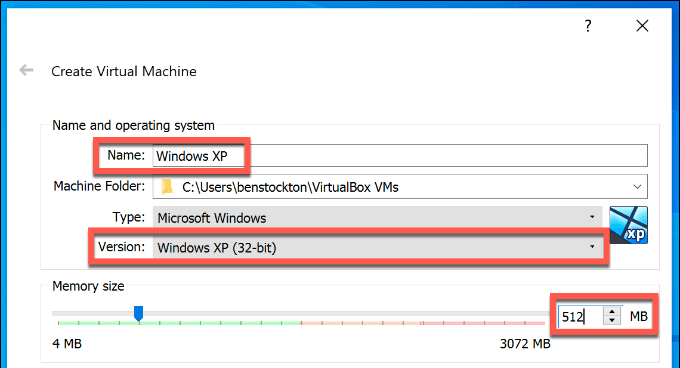Click the 4 MB minimum memory label
The height and width of the screenshot is (368, 680).
(x=67, y=344)
